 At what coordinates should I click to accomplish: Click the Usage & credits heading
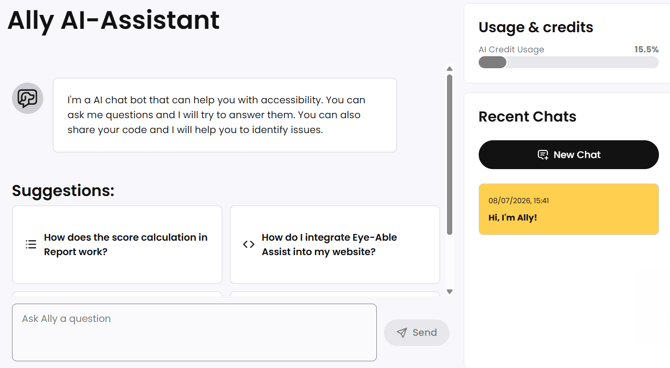pos(536,27)
